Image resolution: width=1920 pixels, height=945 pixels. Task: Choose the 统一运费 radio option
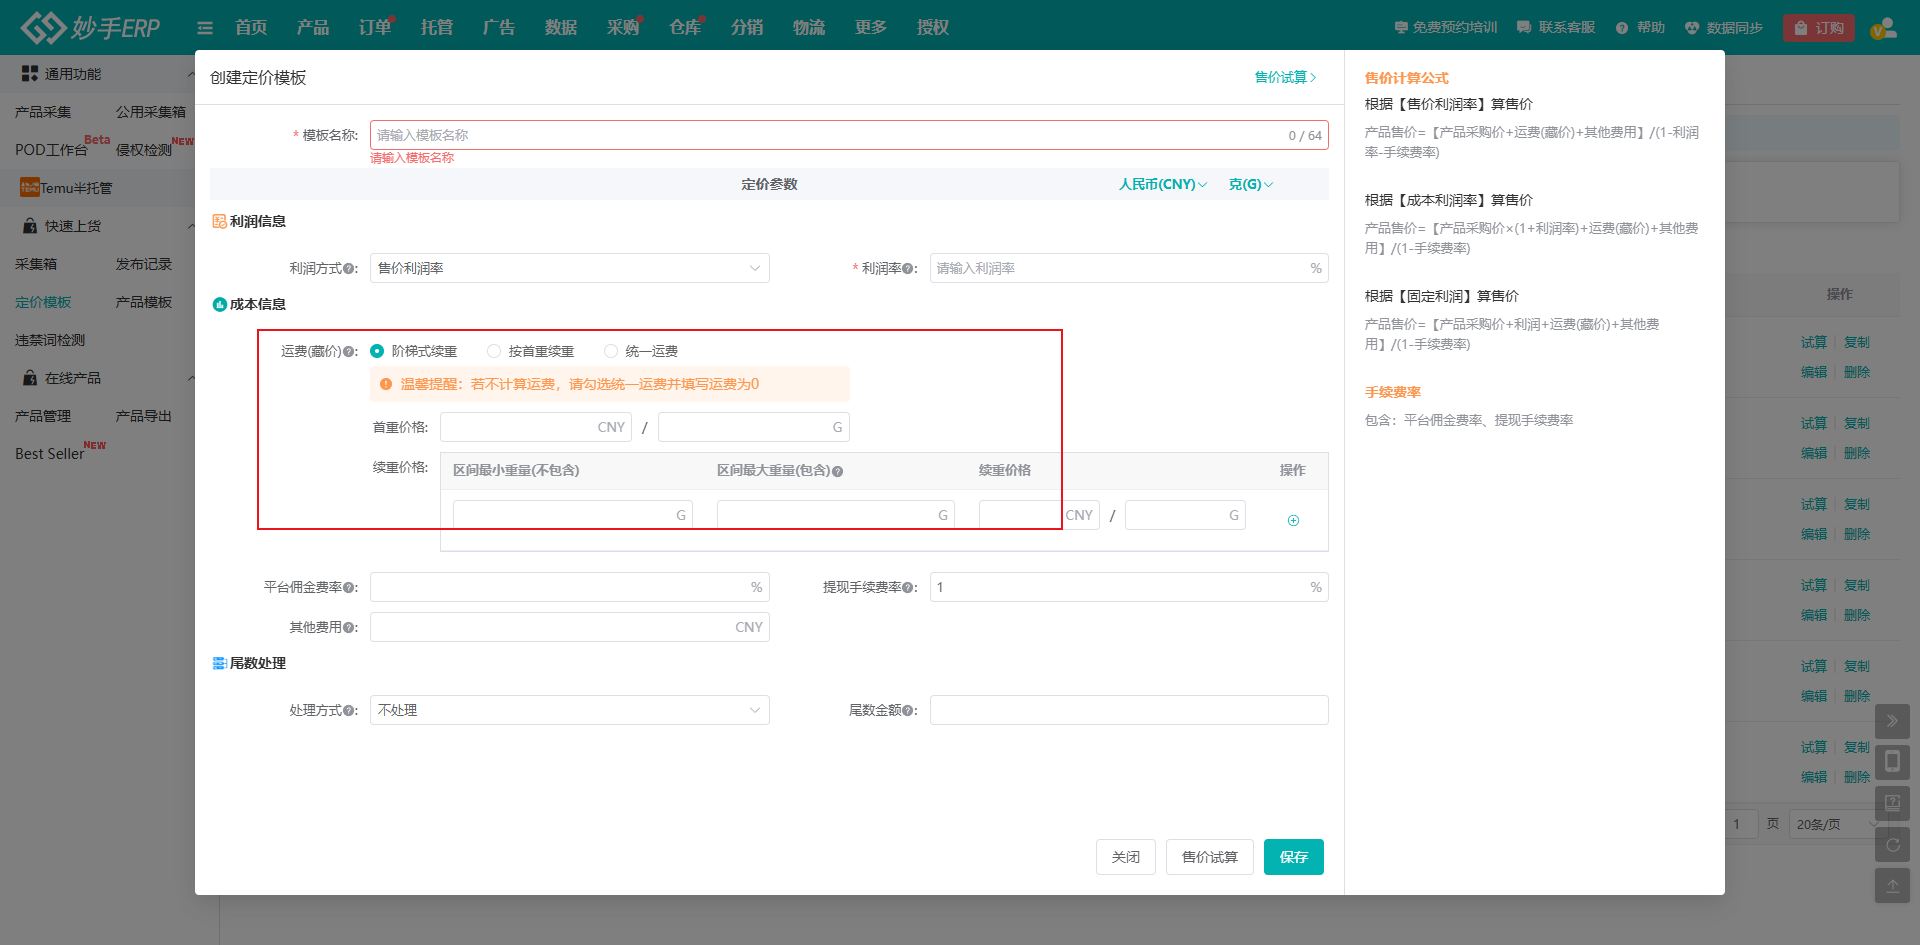pyautogui.click(x=611, y=351)
